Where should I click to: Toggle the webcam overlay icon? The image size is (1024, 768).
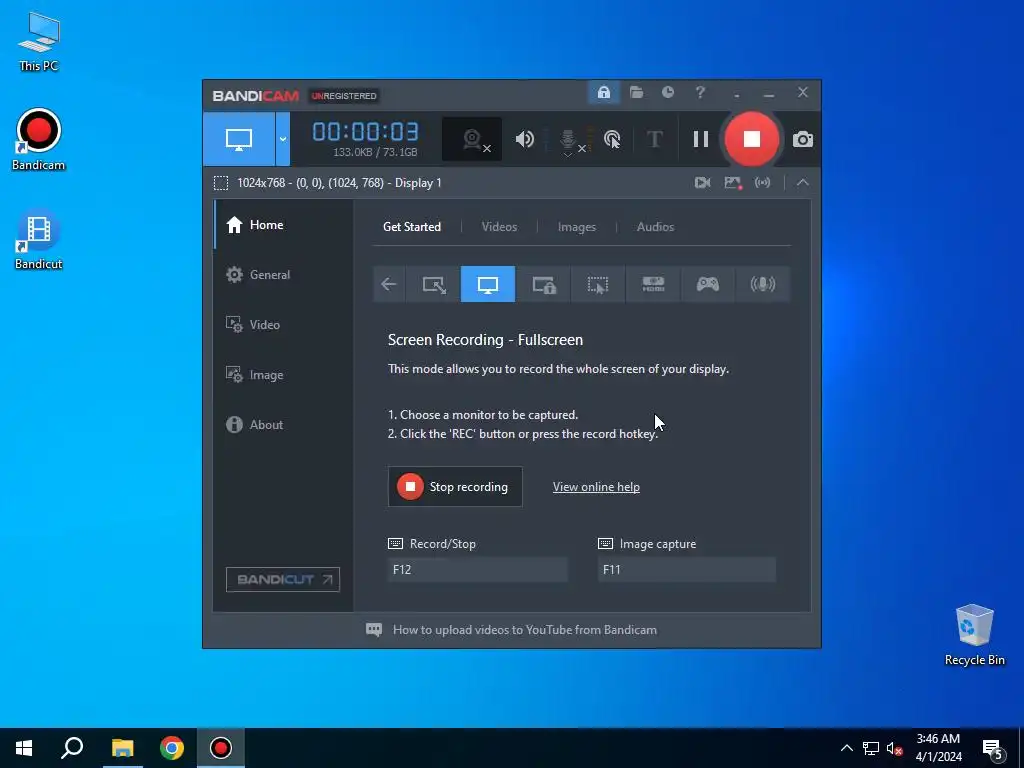(x=472, y=139)
